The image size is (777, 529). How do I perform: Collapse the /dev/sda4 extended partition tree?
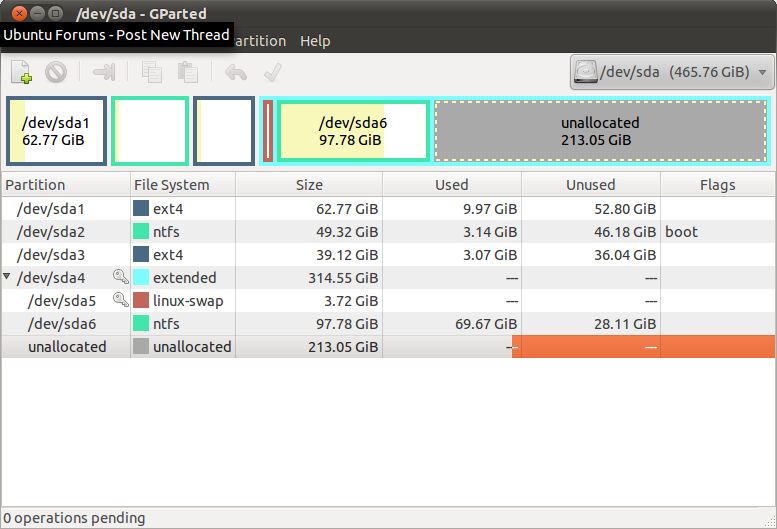8,278
